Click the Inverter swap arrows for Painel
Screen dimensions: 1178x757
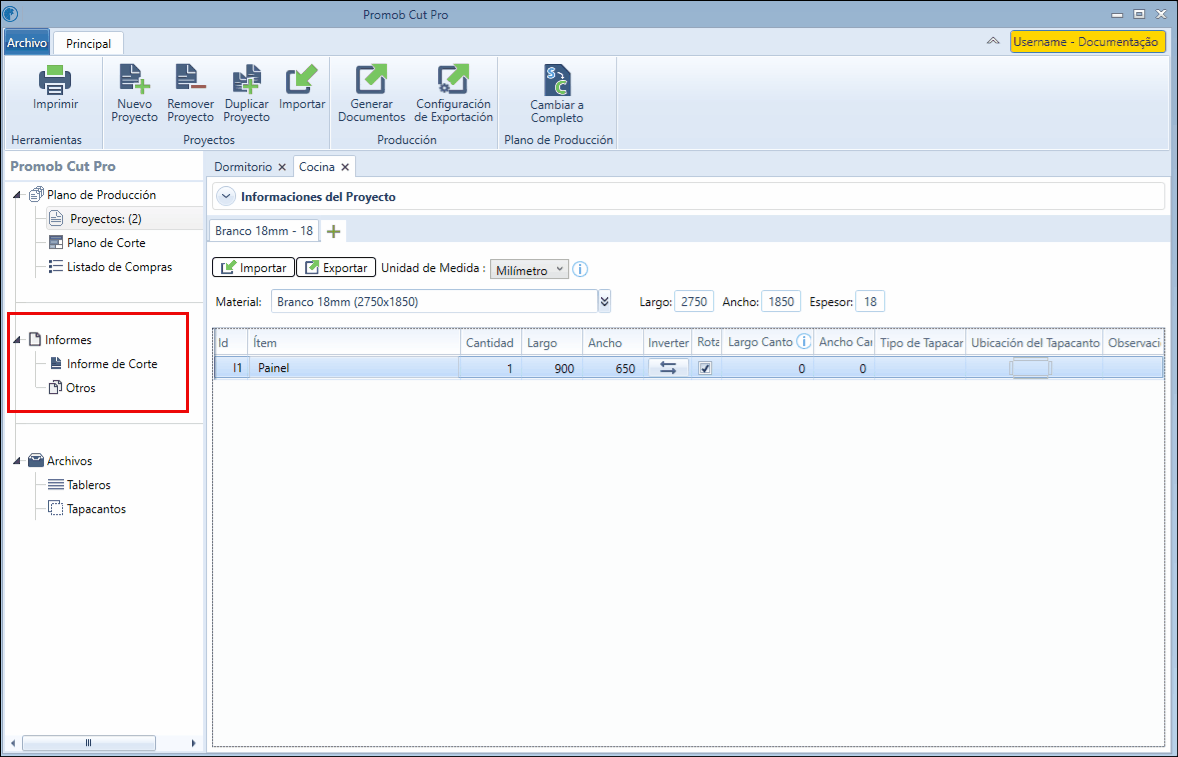668,368
